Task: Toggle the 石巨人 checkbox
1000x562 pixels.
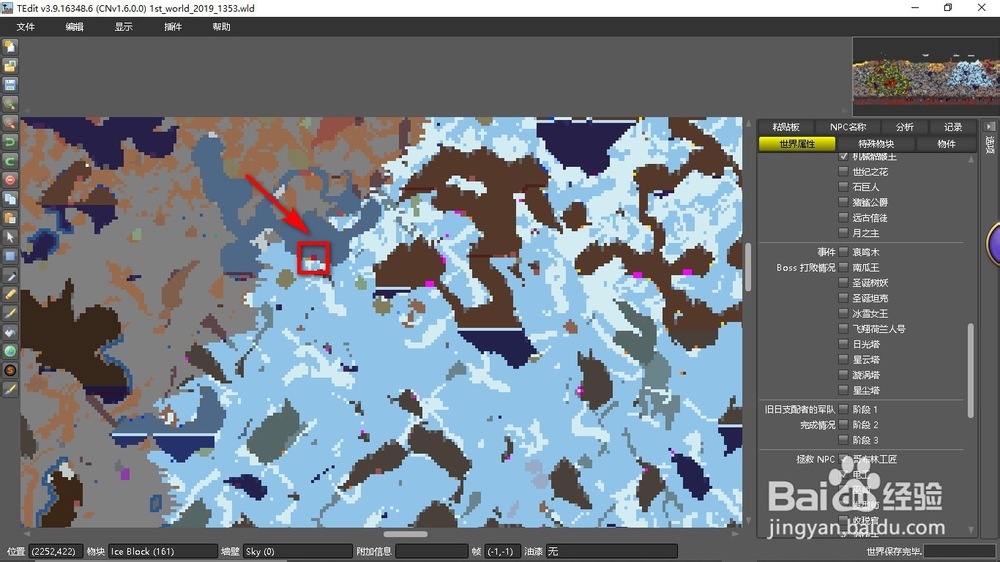Action: point(843,187)
